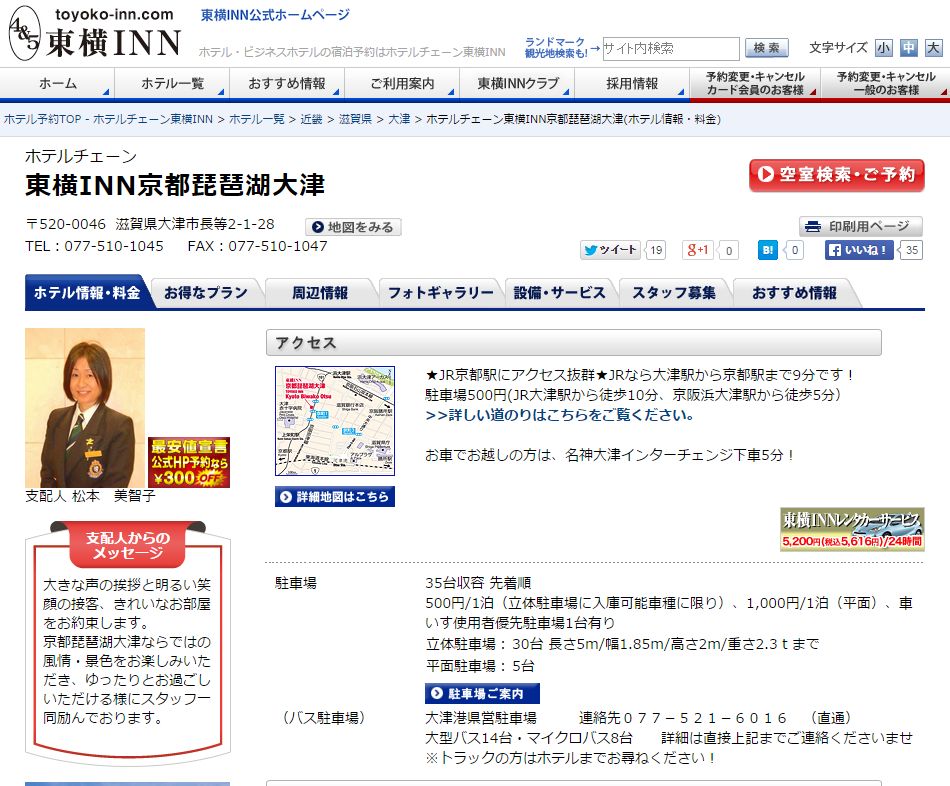Open 予約変更・キャンセル カード会員のお客様 menu
Viewport: 950px width, 786px height.
coord(755,84)
